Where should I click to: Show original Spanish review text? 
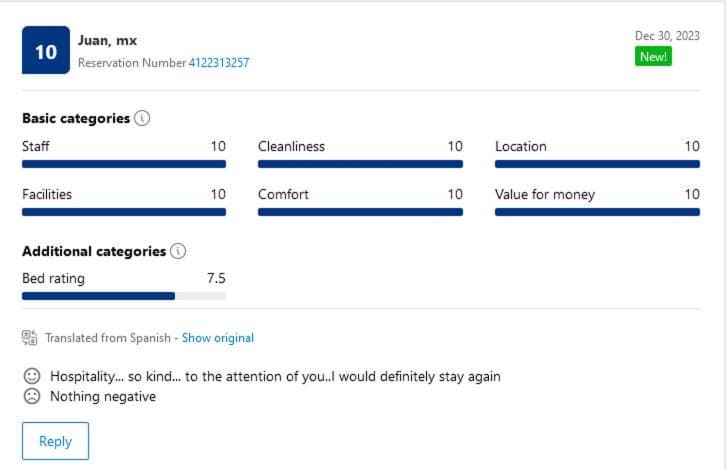pos(218,338)
